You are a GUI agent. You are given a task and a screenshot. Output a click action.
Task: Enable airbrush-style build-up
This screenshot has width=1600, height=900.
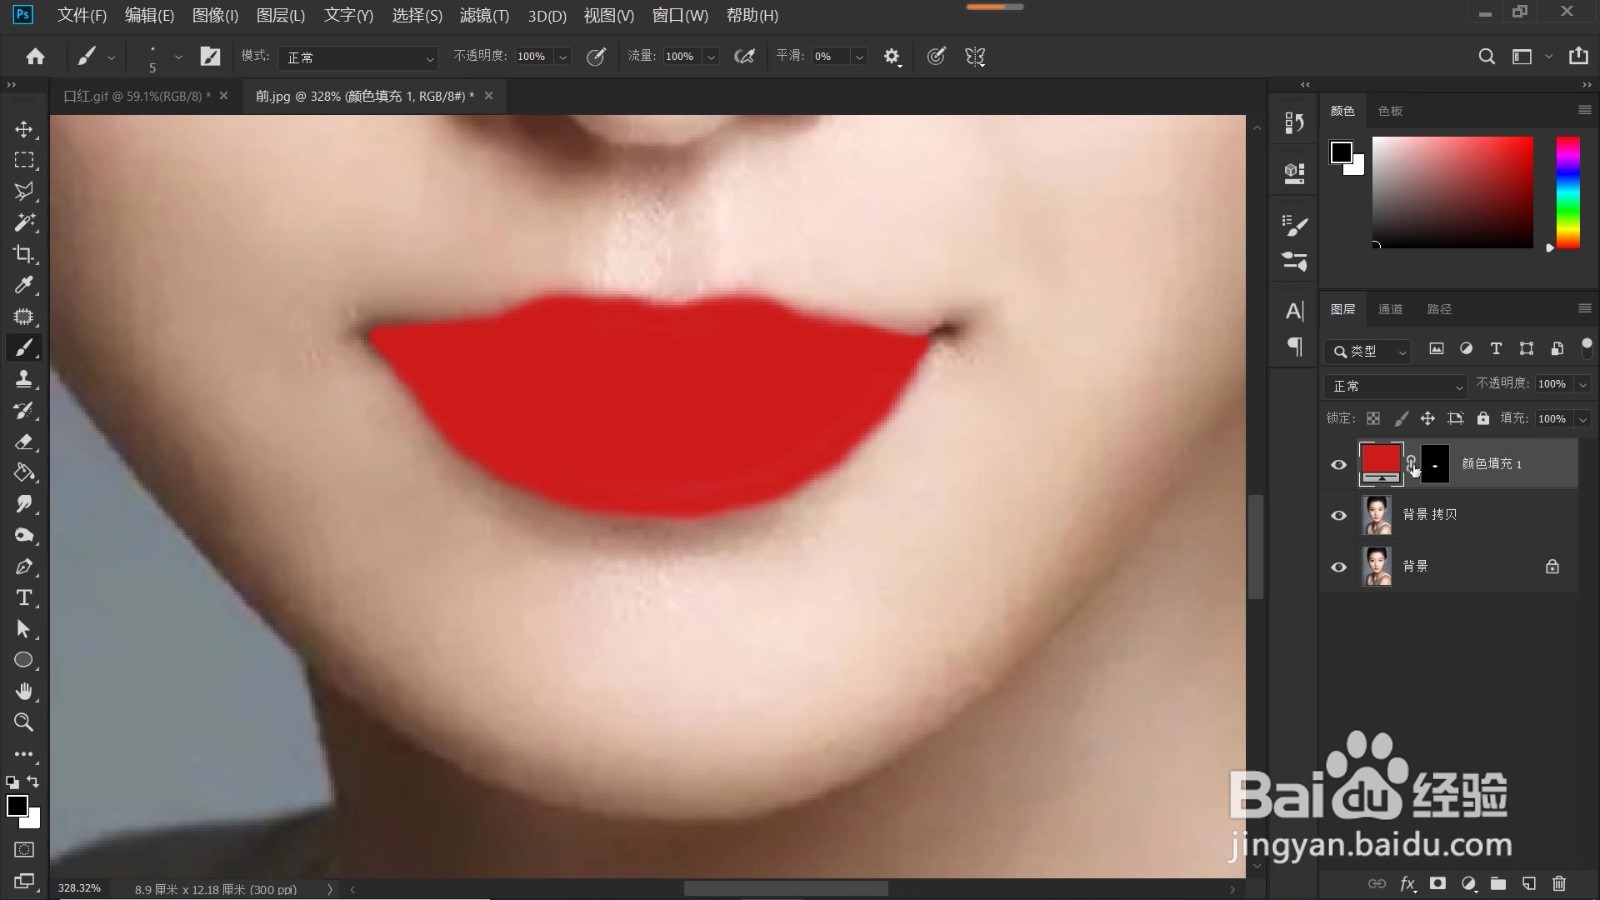click(744, 57)
